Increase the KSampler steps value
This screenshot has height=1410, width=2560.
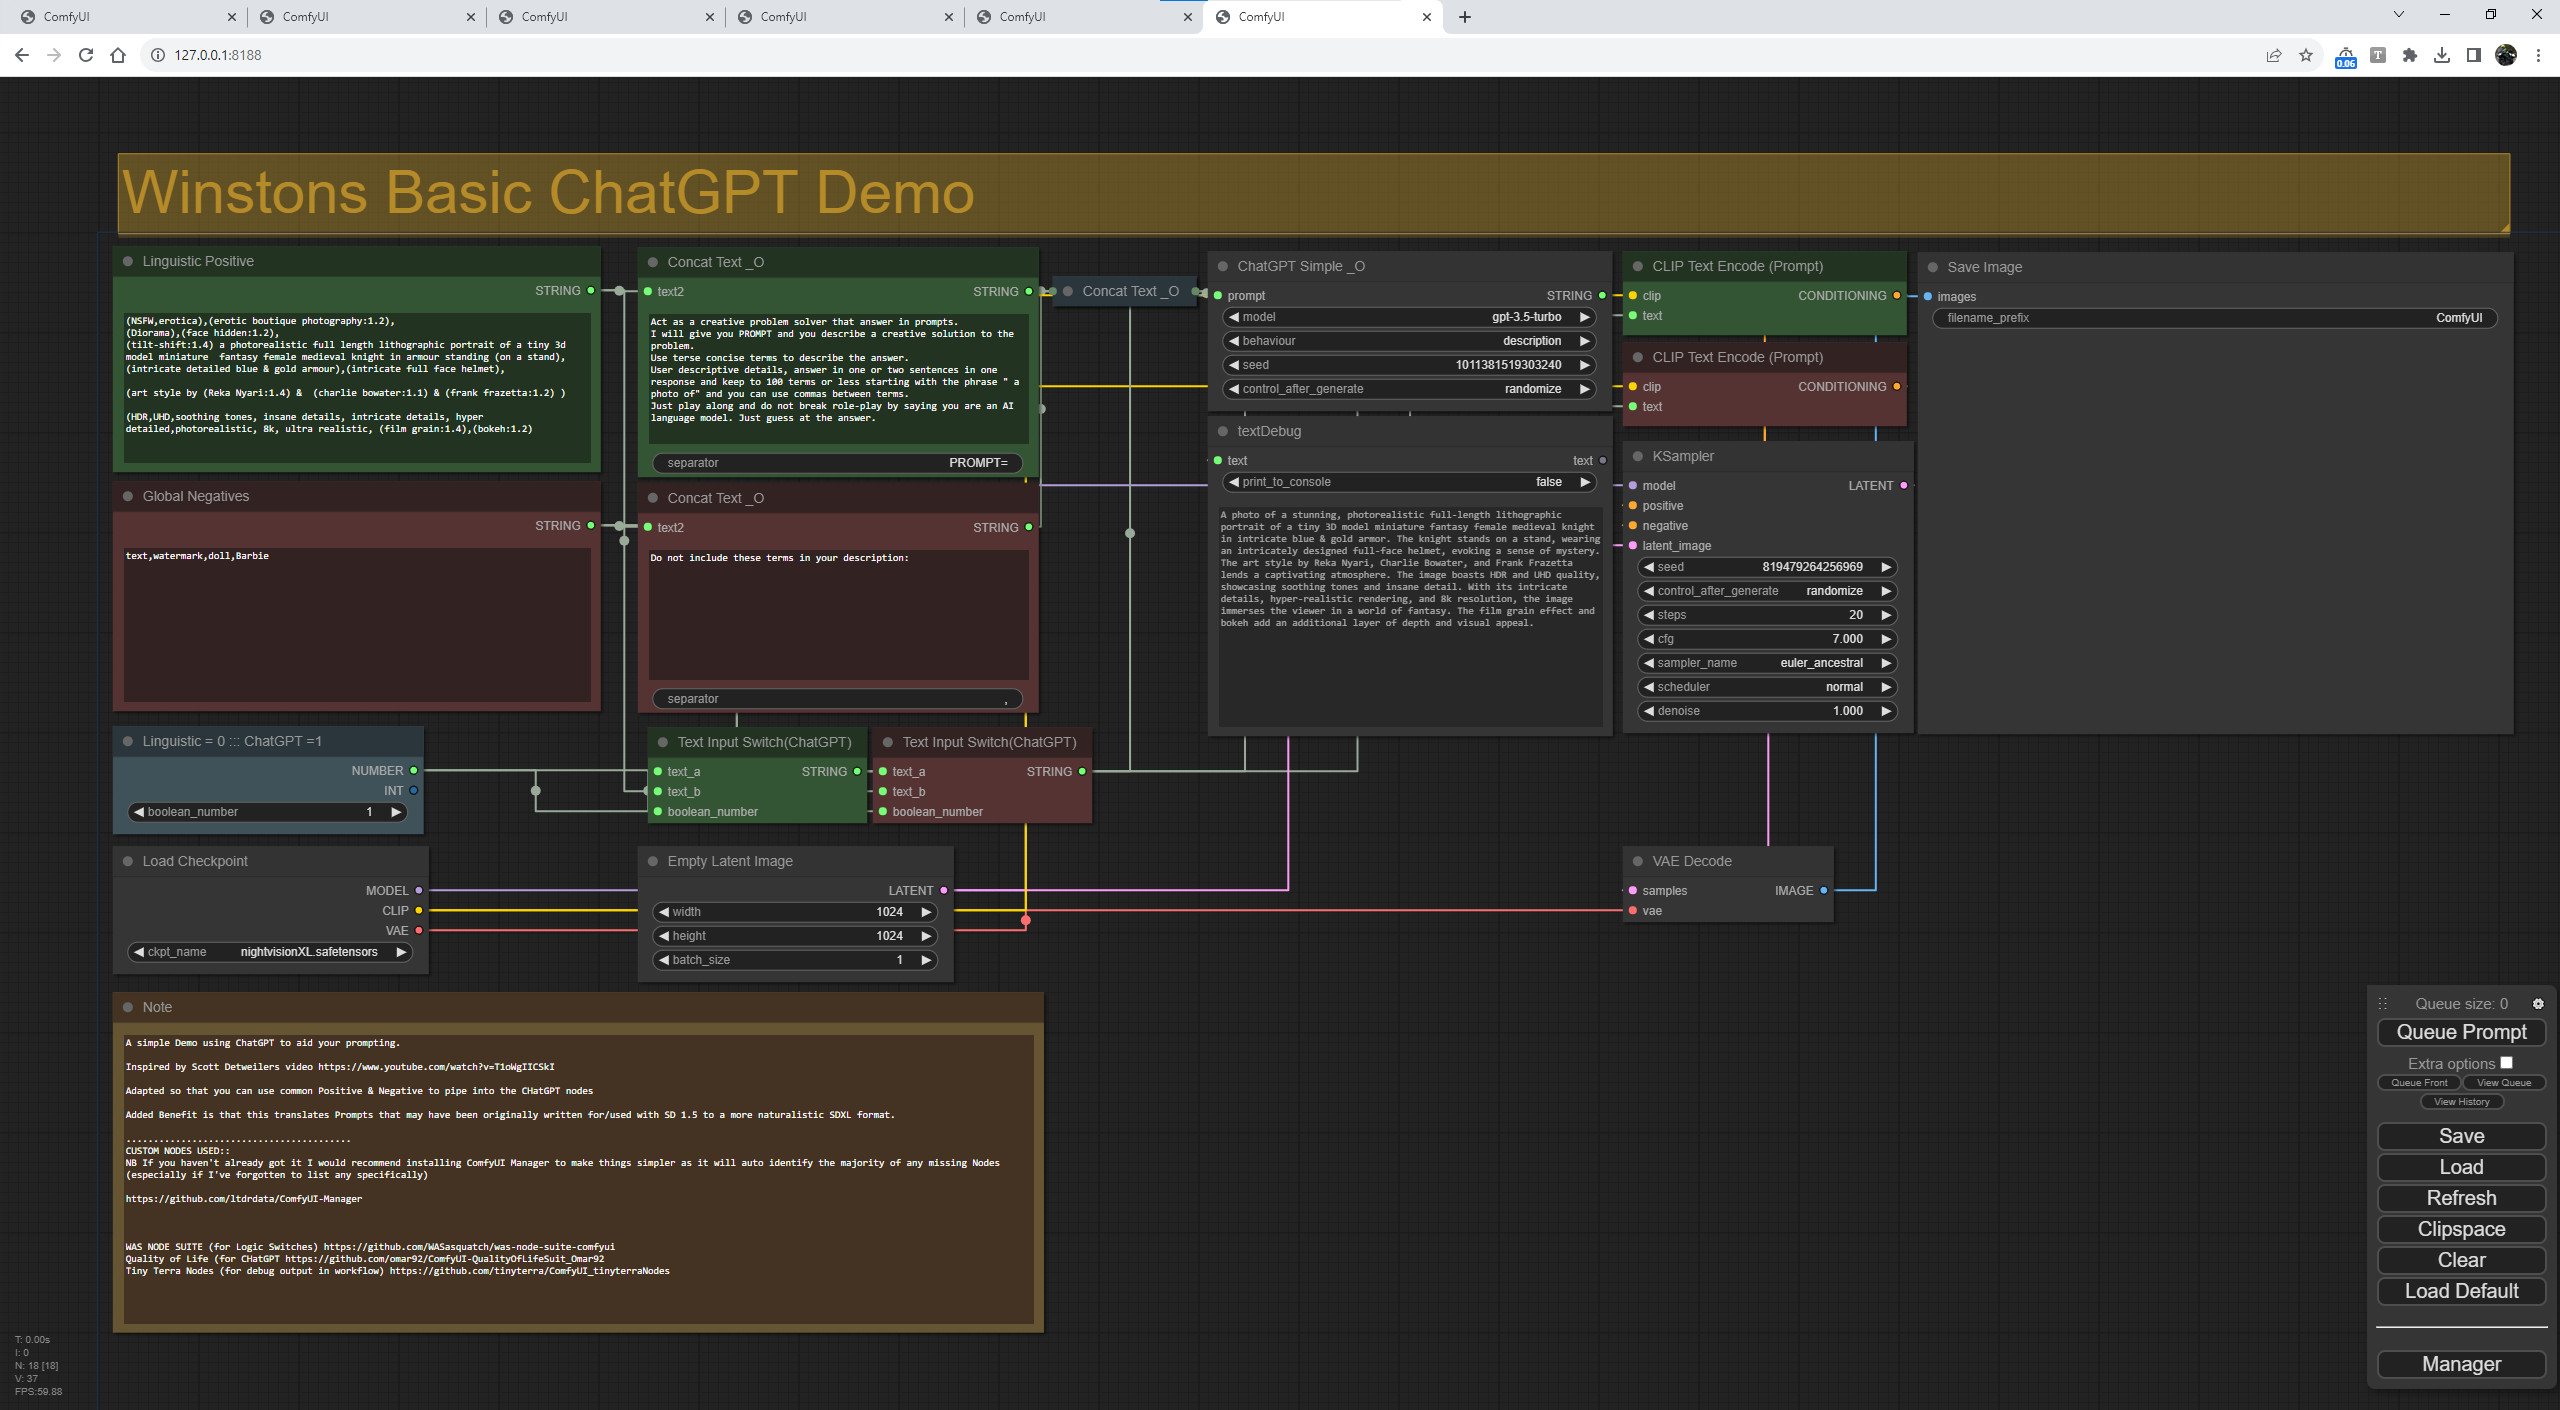pyautogui.click(x=1886, y=615)
